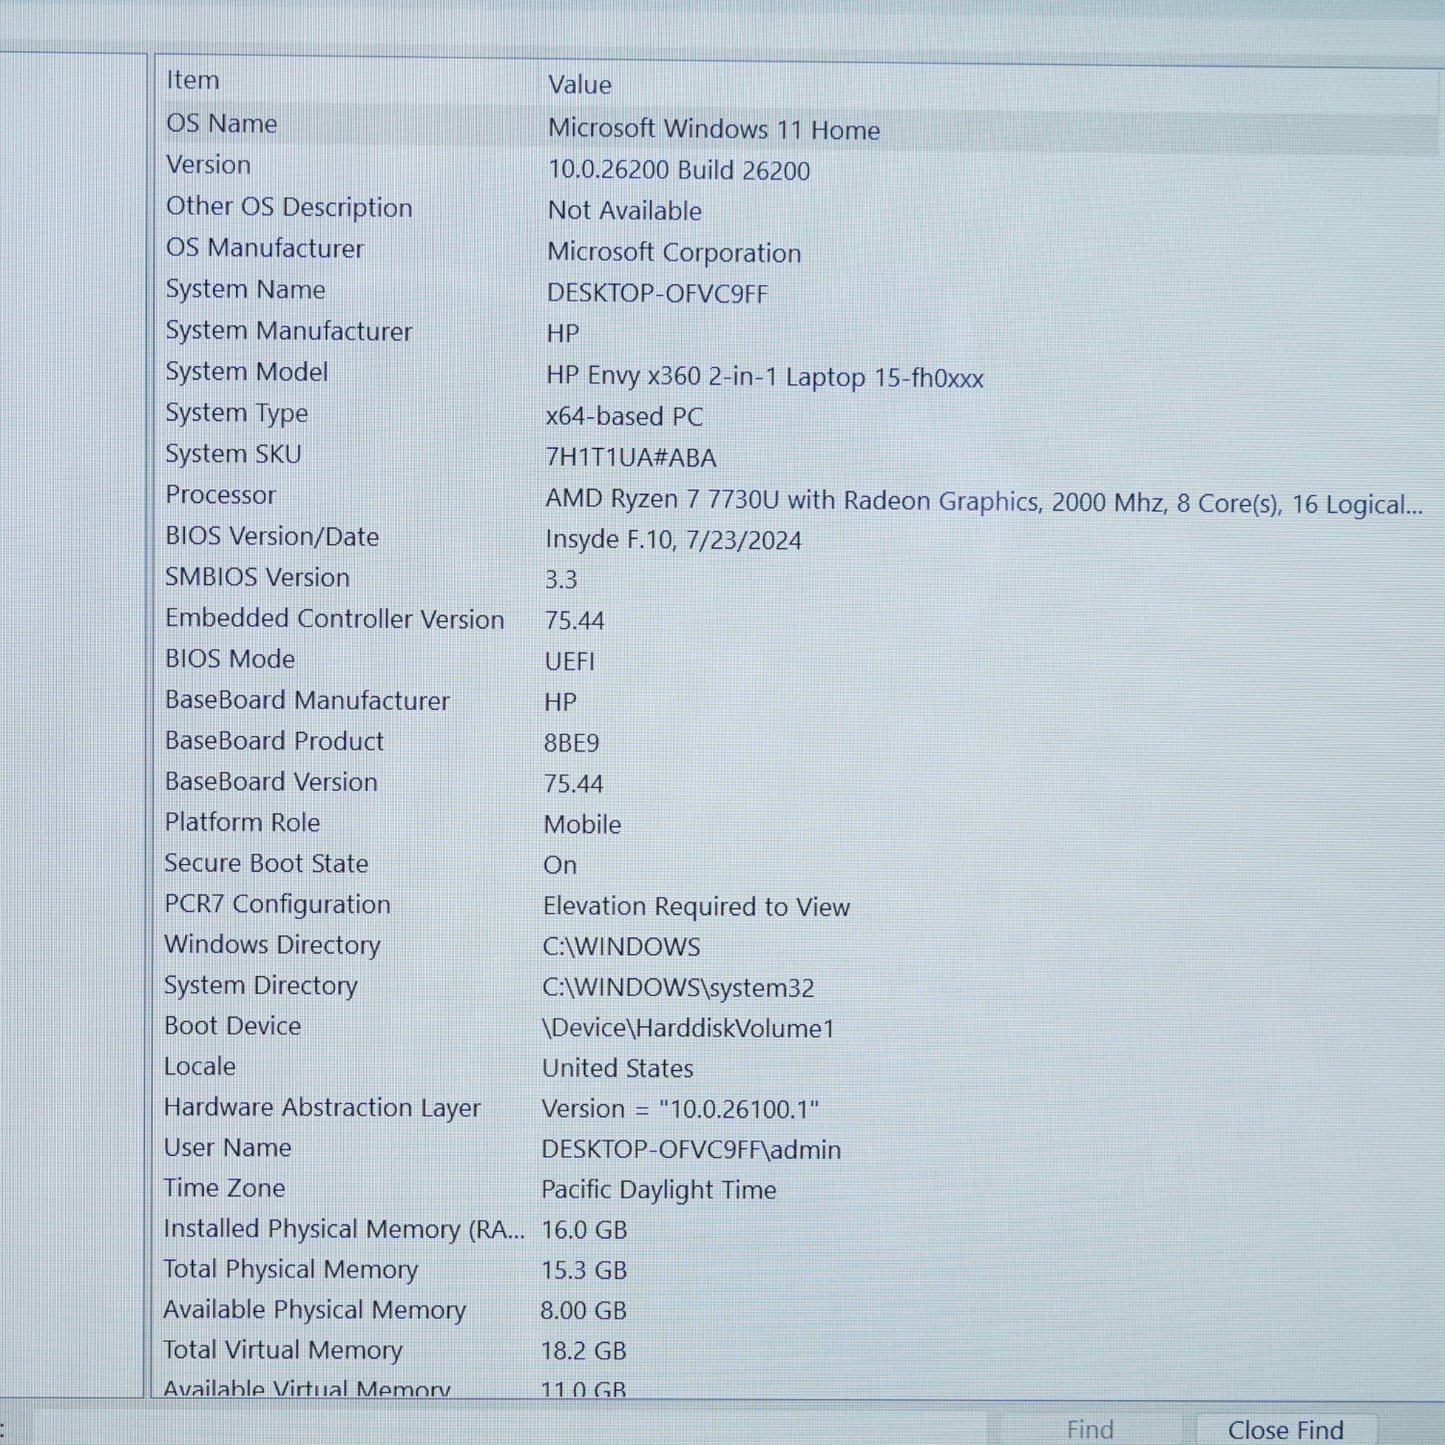
Task: Select the "DESKTOP-OFVC9FF\admin" value
Action: pyautogui.click(x=692, y=1150)
